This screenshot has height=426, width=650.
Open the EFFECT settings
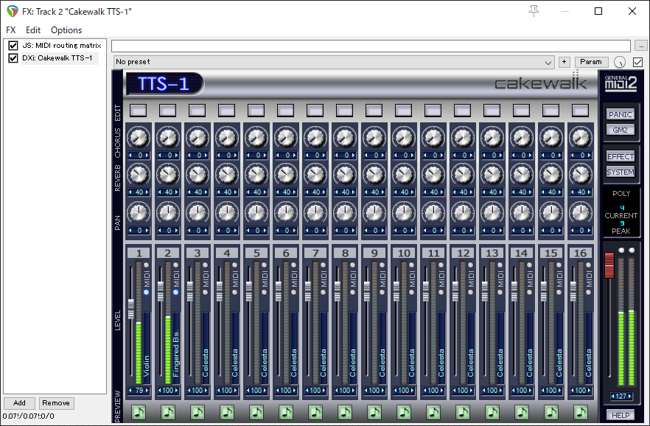[x=620, y=156]
